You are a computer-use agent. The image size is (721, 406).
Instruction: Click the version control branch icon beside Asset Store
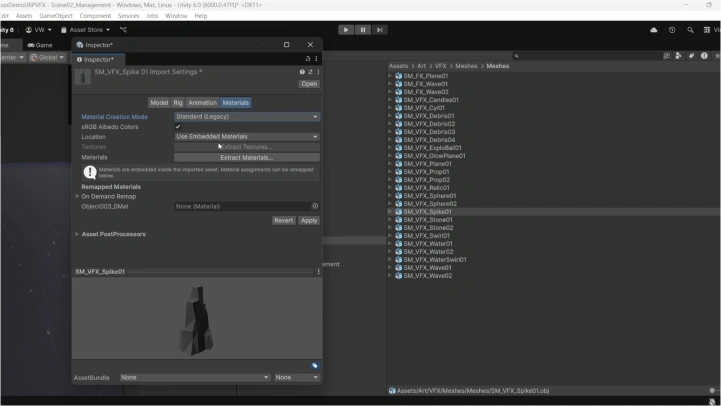point(123,30)
